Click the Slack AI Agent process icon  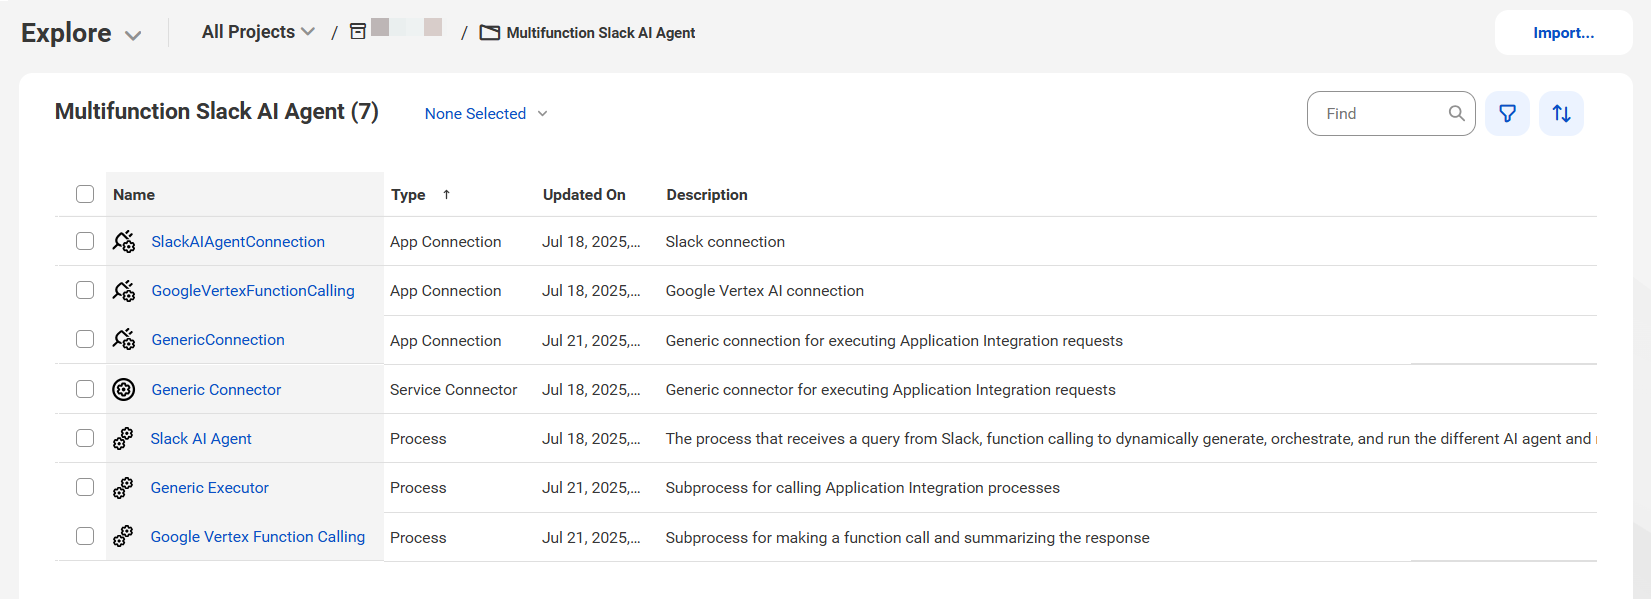pos(123,438)
